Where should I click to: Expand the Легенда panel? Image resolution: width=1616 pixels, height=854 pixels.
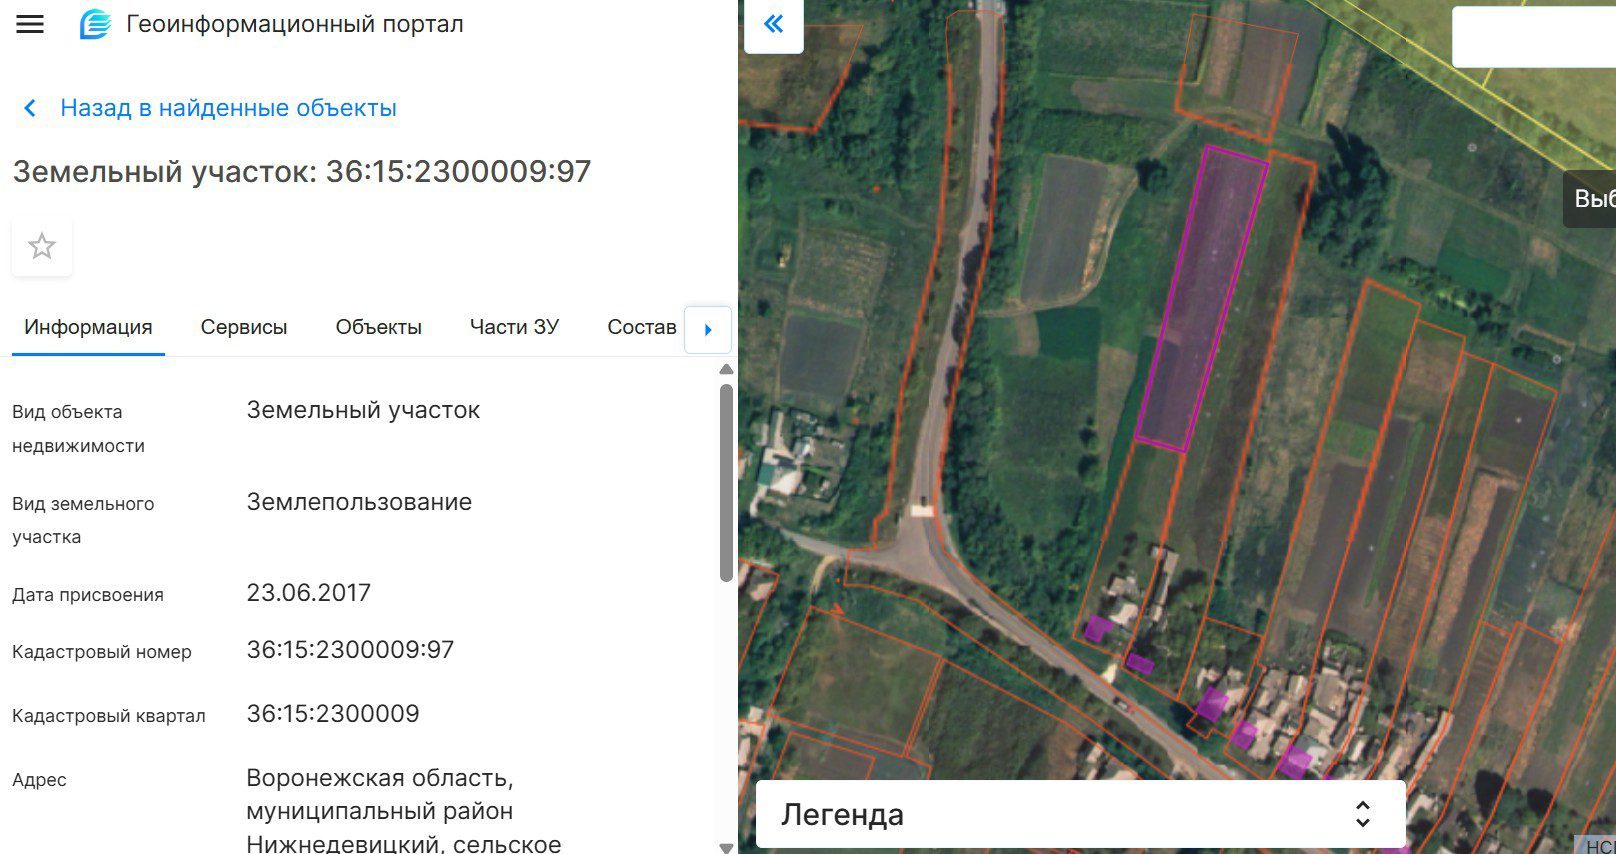1081,814
